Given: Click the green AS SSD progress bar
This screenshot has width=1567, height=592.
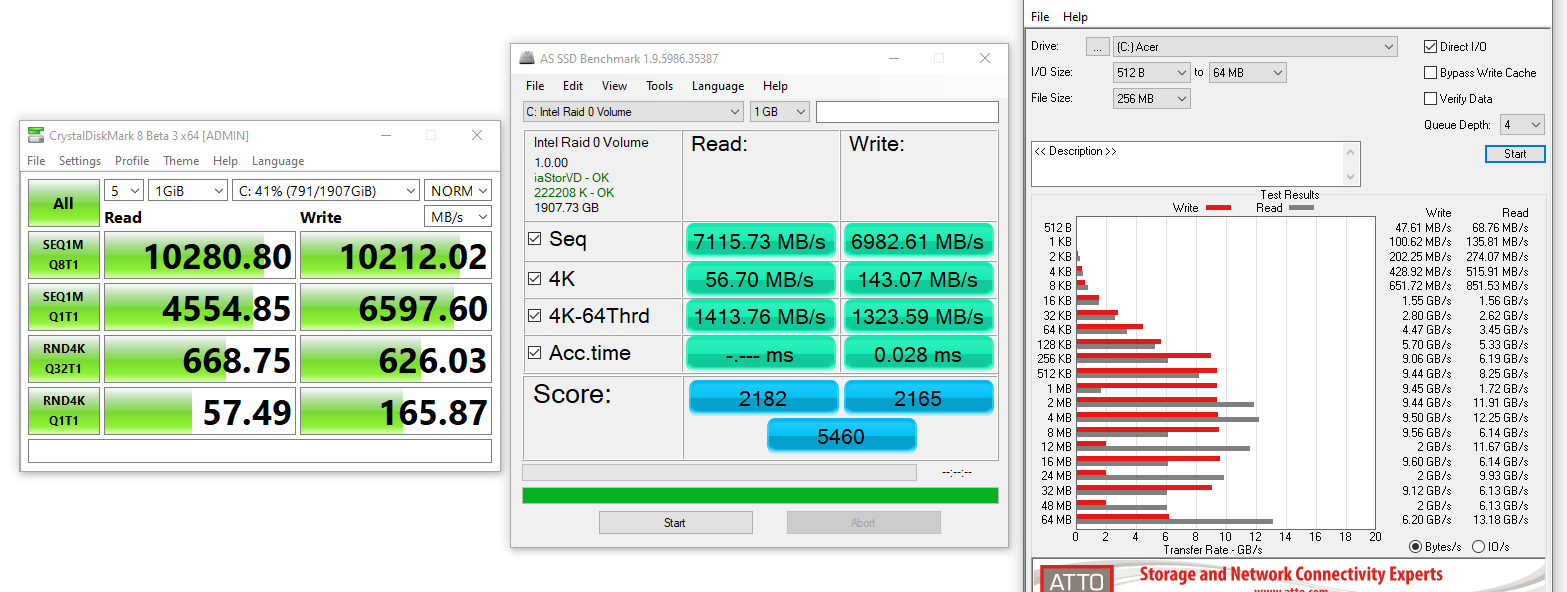Looking at the screenshot, I should coord(760,495).
